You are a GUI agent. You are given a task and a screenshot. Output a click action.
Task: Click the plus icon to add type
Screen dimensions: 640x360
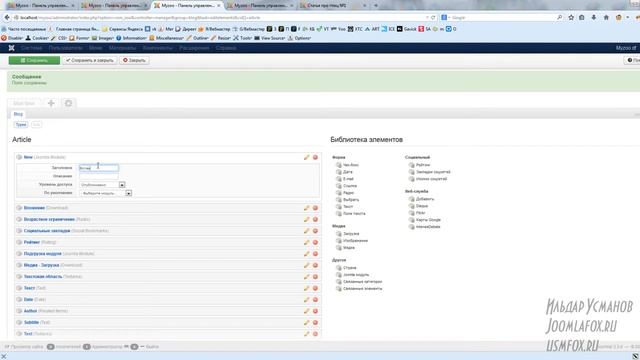(x=51, y=103)
